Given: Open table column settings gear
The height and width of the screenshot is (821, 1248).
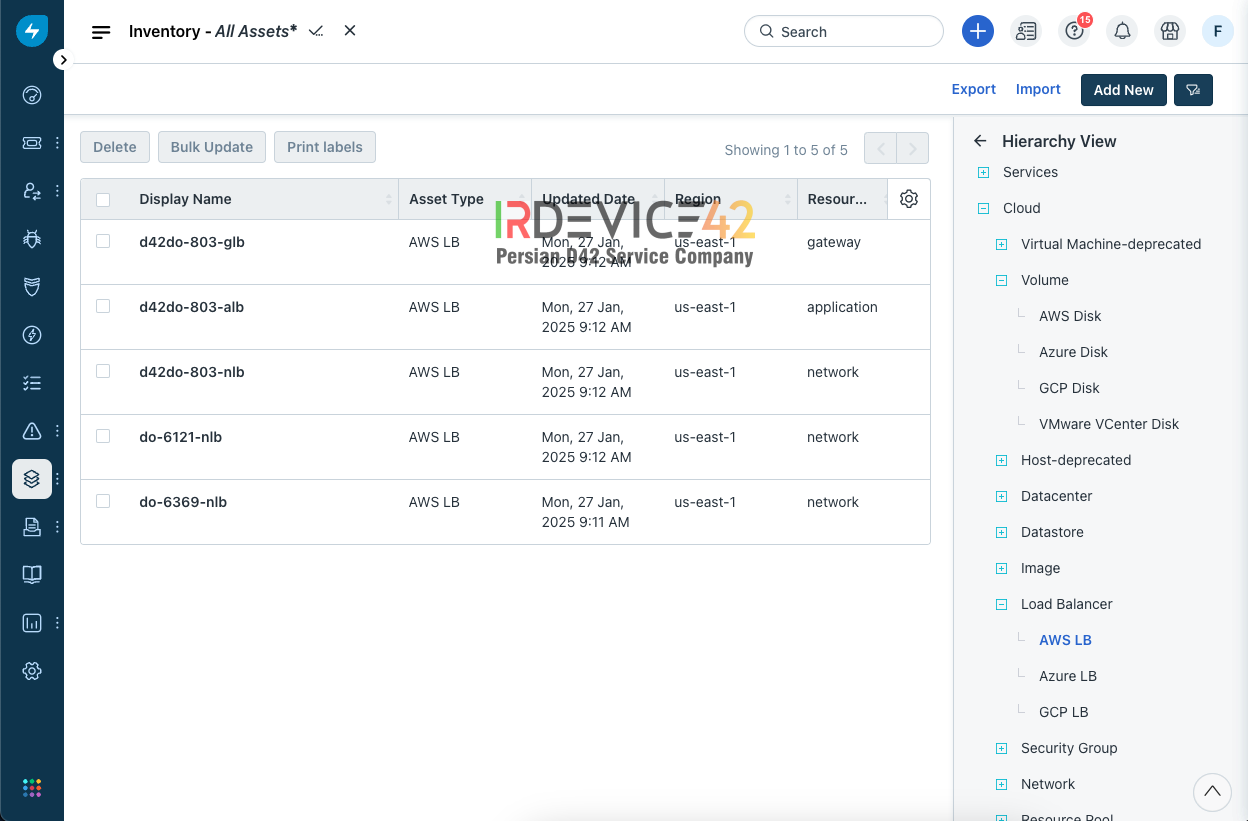Looking at the screenshot, I should point(909,199).
